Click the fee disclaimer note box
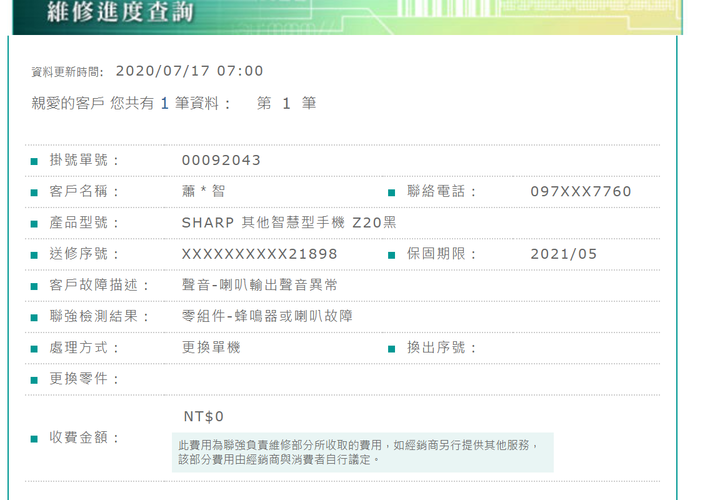The image size is (720, 500). click(x=363, y=452)
